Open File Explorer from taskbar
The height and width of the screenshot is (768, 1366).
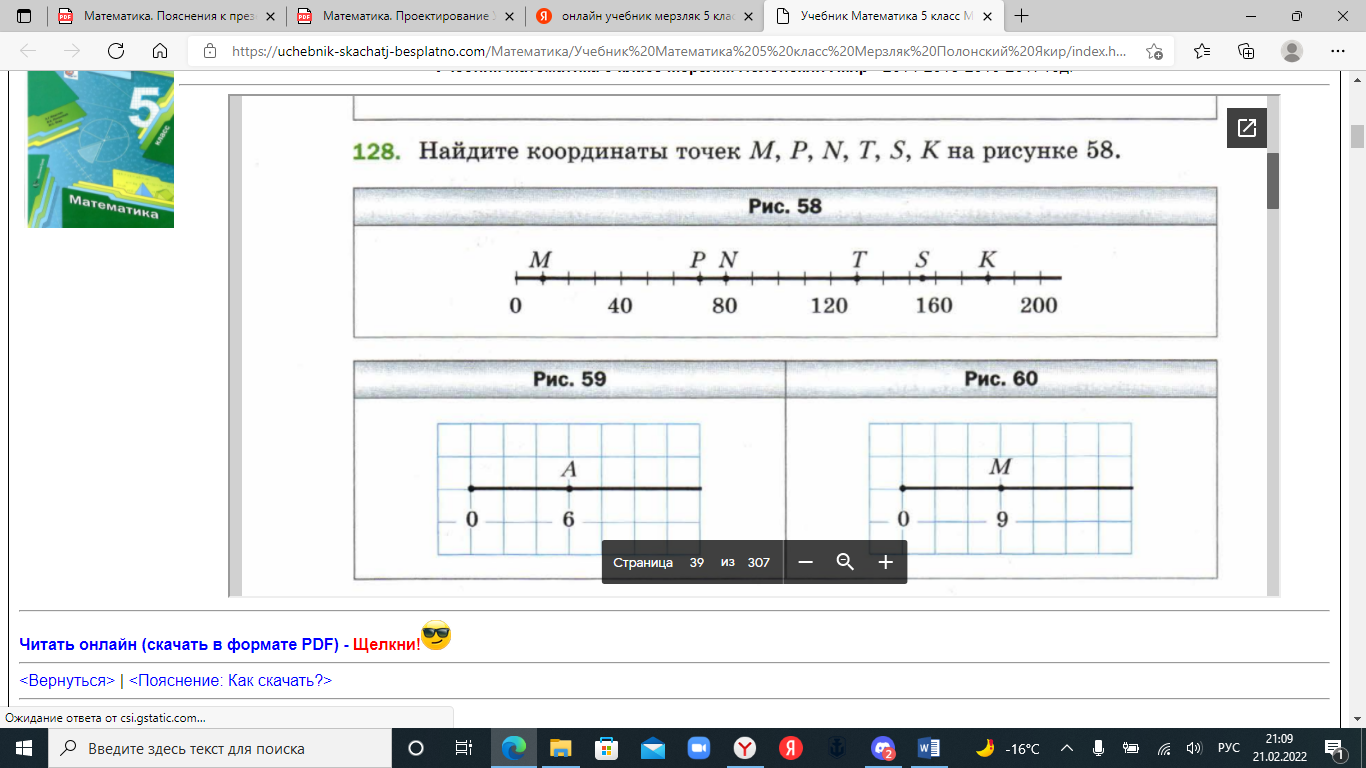560,748
